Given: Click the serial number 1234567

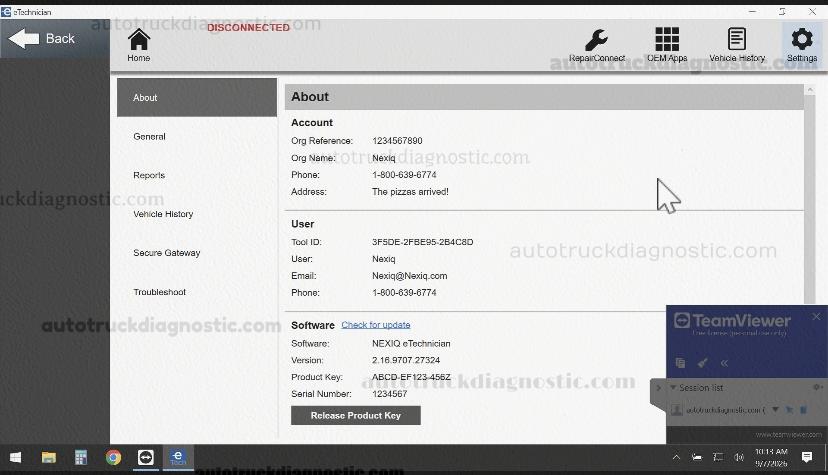Looking at the screenshot, I should coord(390,394).
